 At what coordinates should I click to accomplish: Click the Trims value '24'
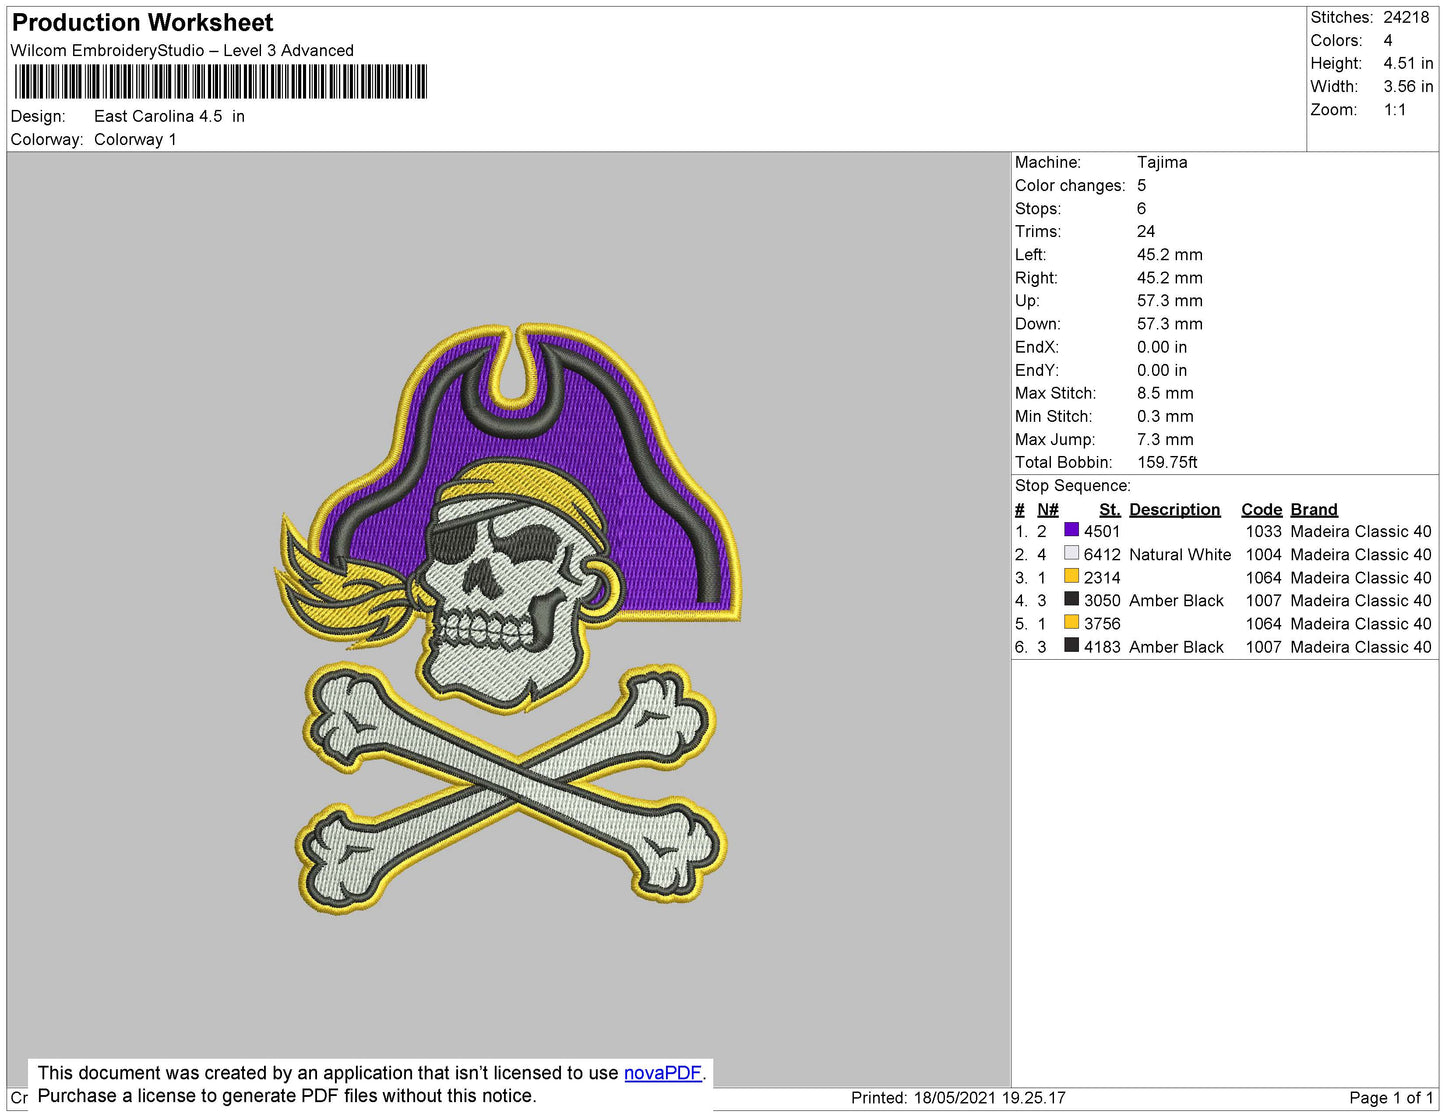[1146, 232]
